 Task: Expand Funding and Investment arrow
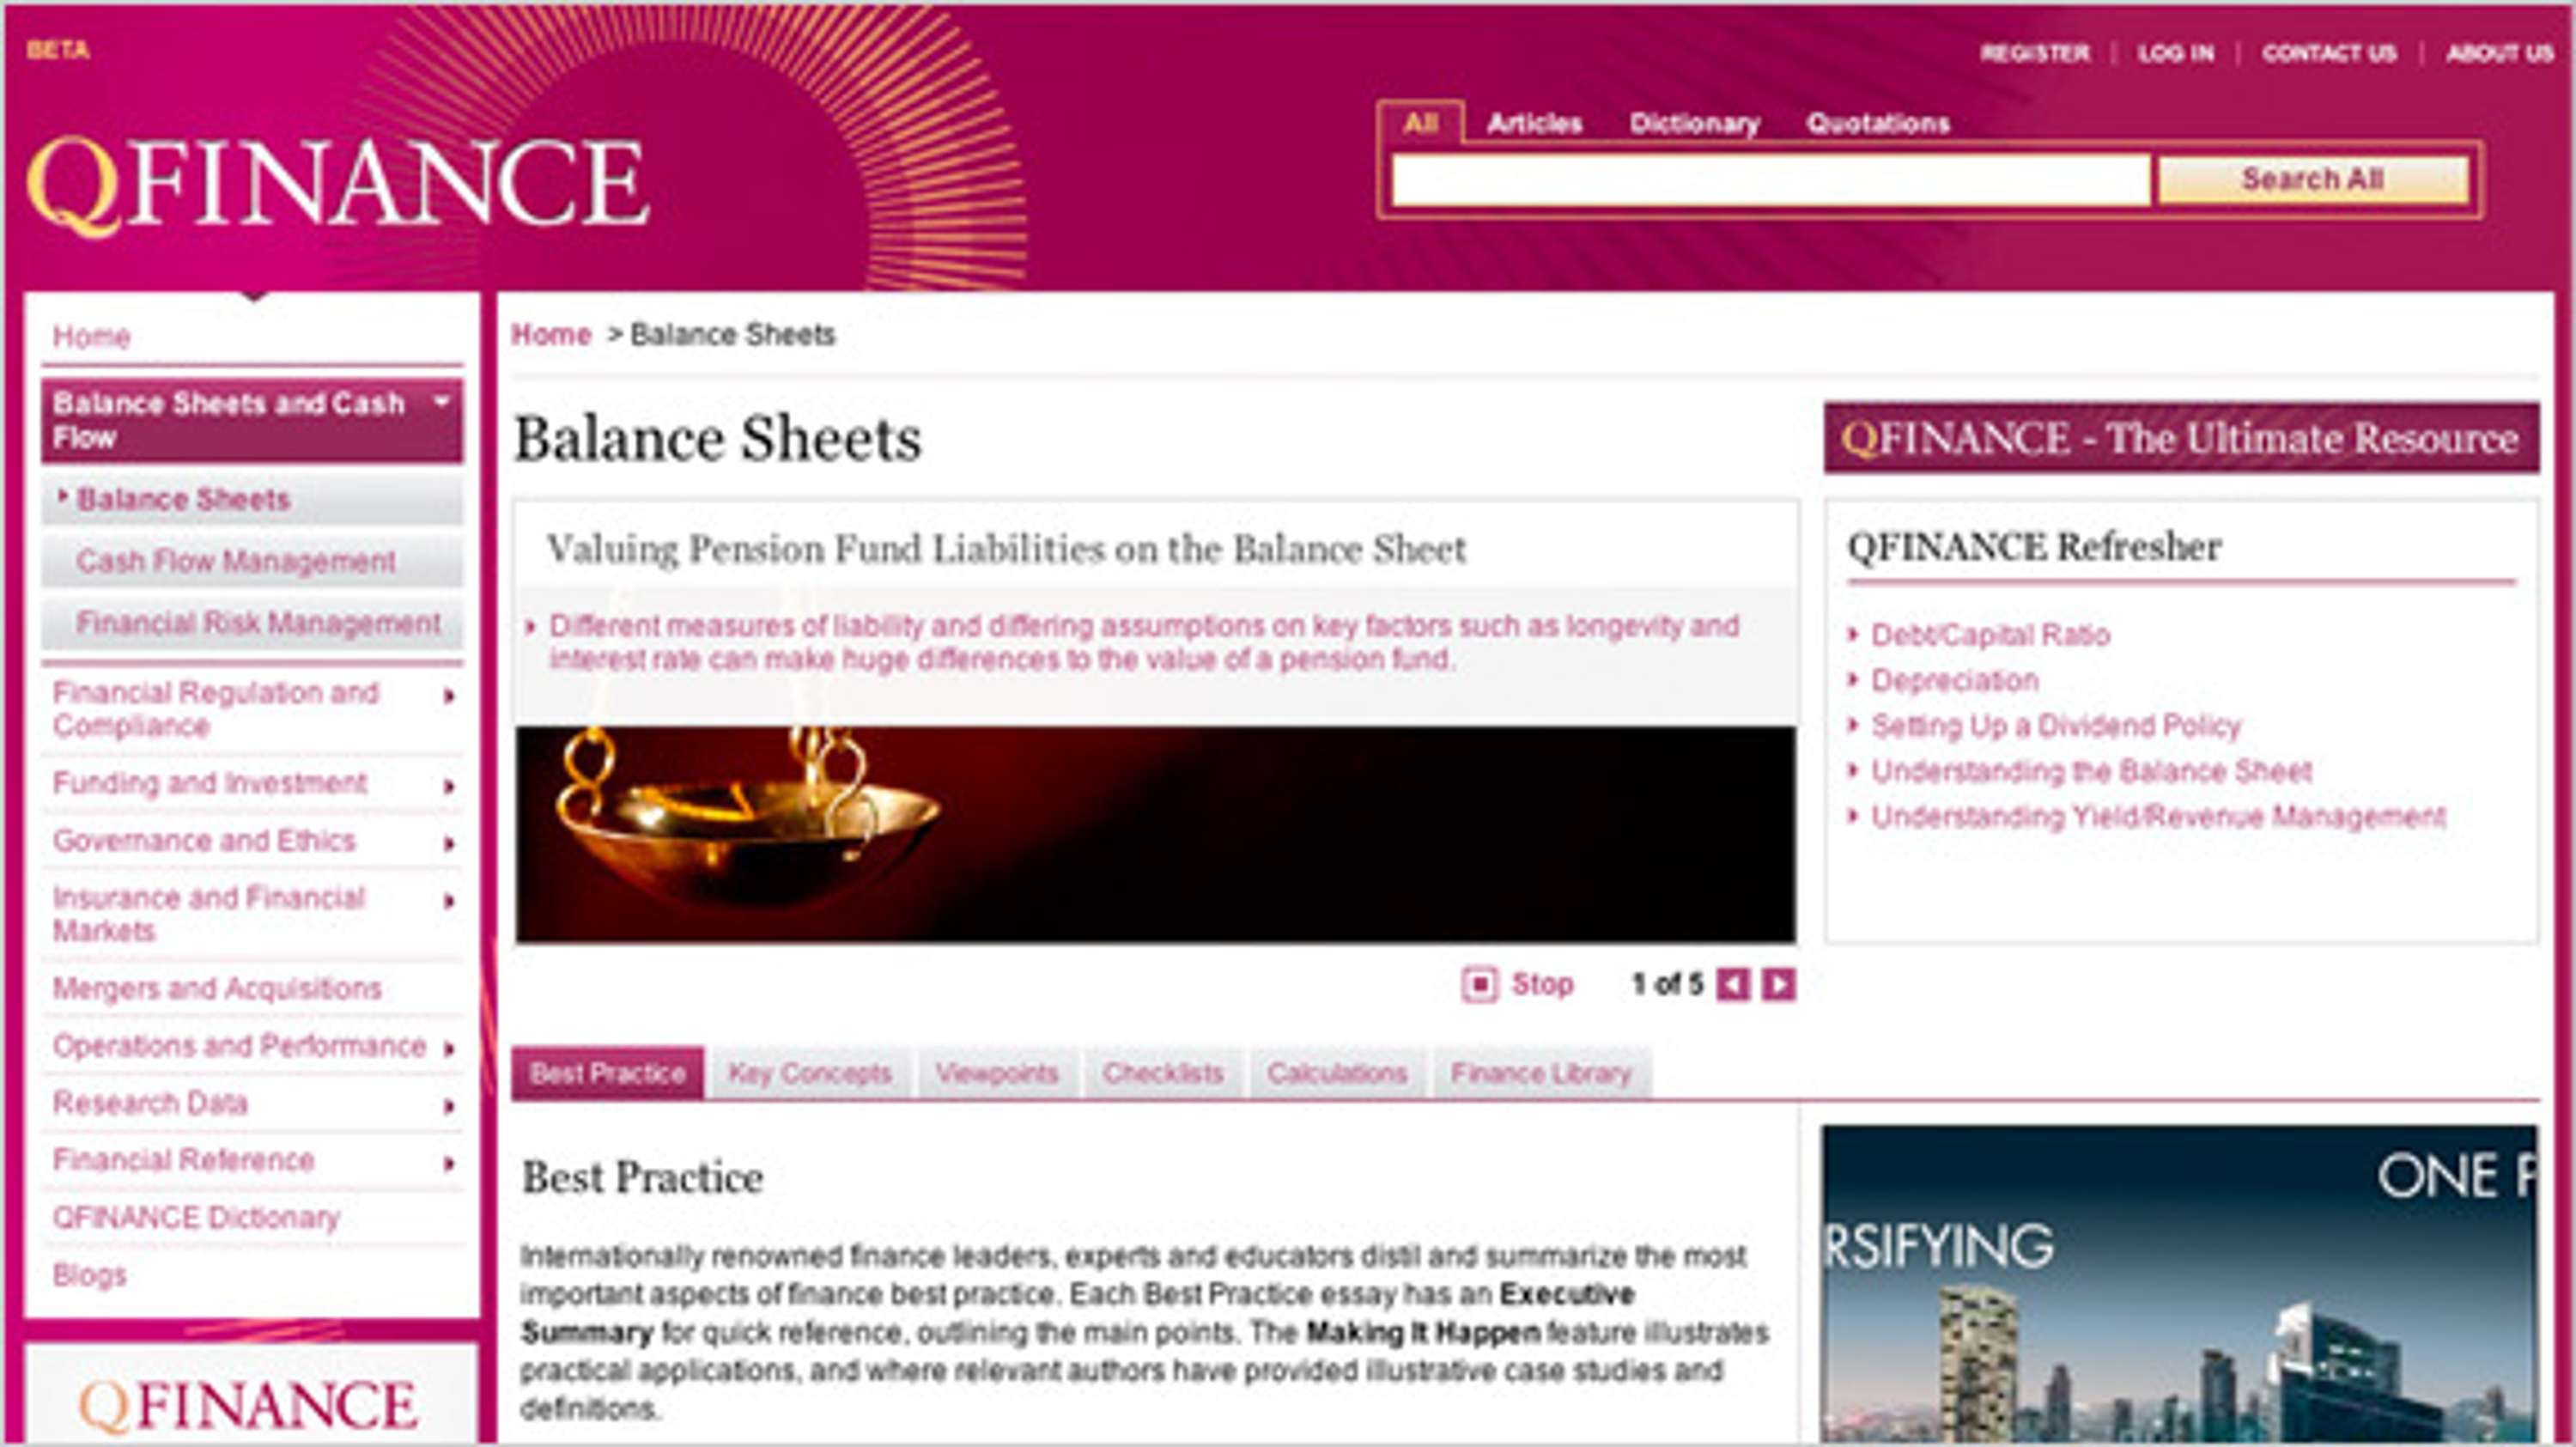449,786
